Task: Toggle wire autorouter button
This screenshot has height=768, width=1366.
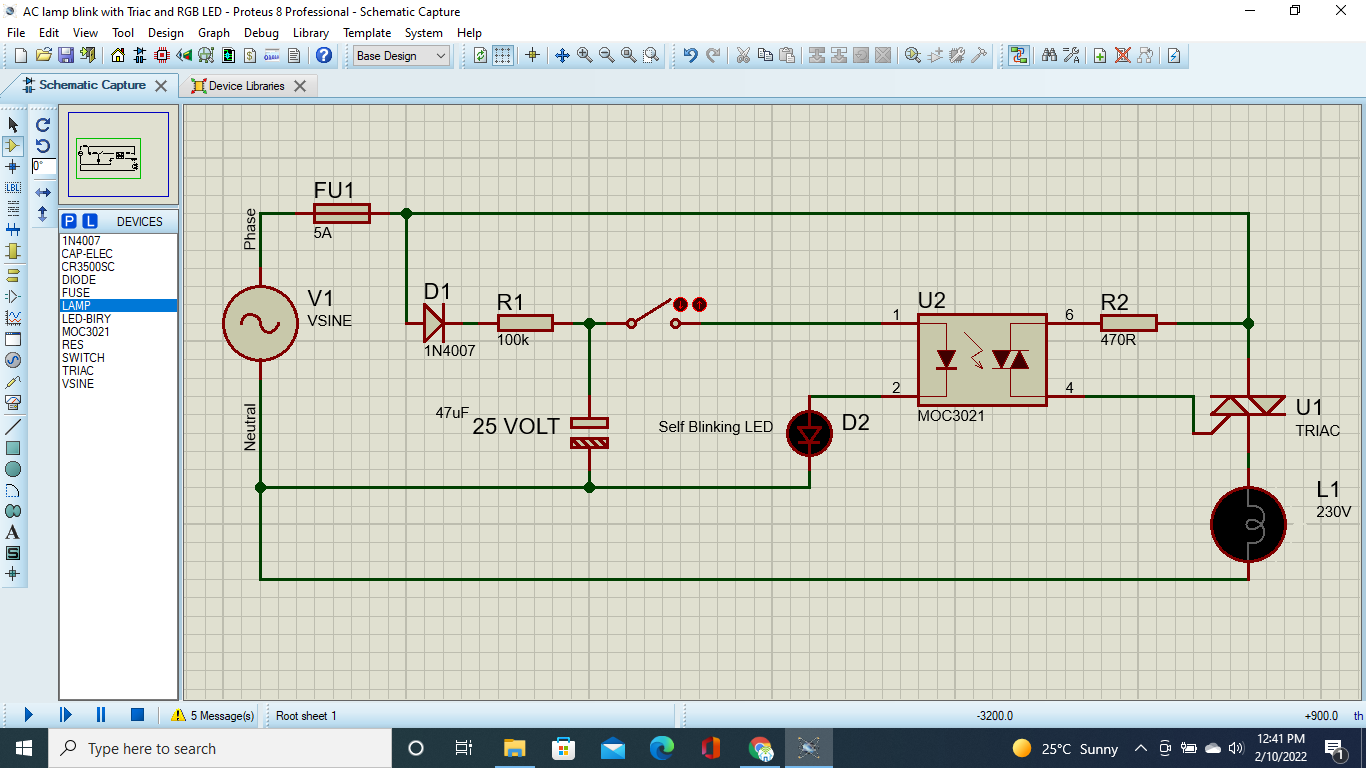Action: click(1018, 55)
